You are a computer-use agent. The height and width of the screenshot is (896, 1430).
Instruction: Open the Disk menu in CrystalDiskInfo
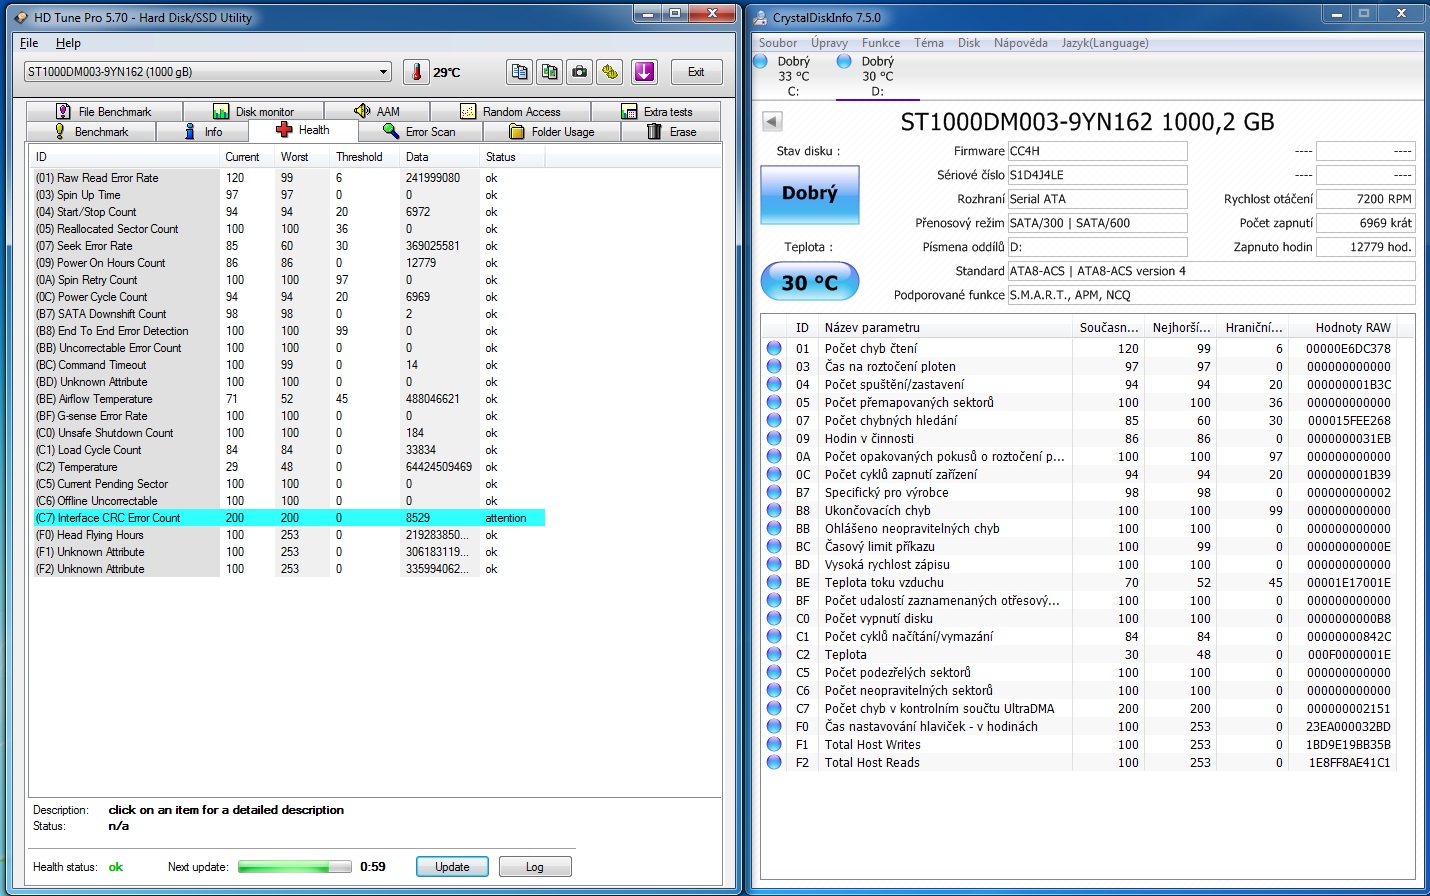point(969,43)
